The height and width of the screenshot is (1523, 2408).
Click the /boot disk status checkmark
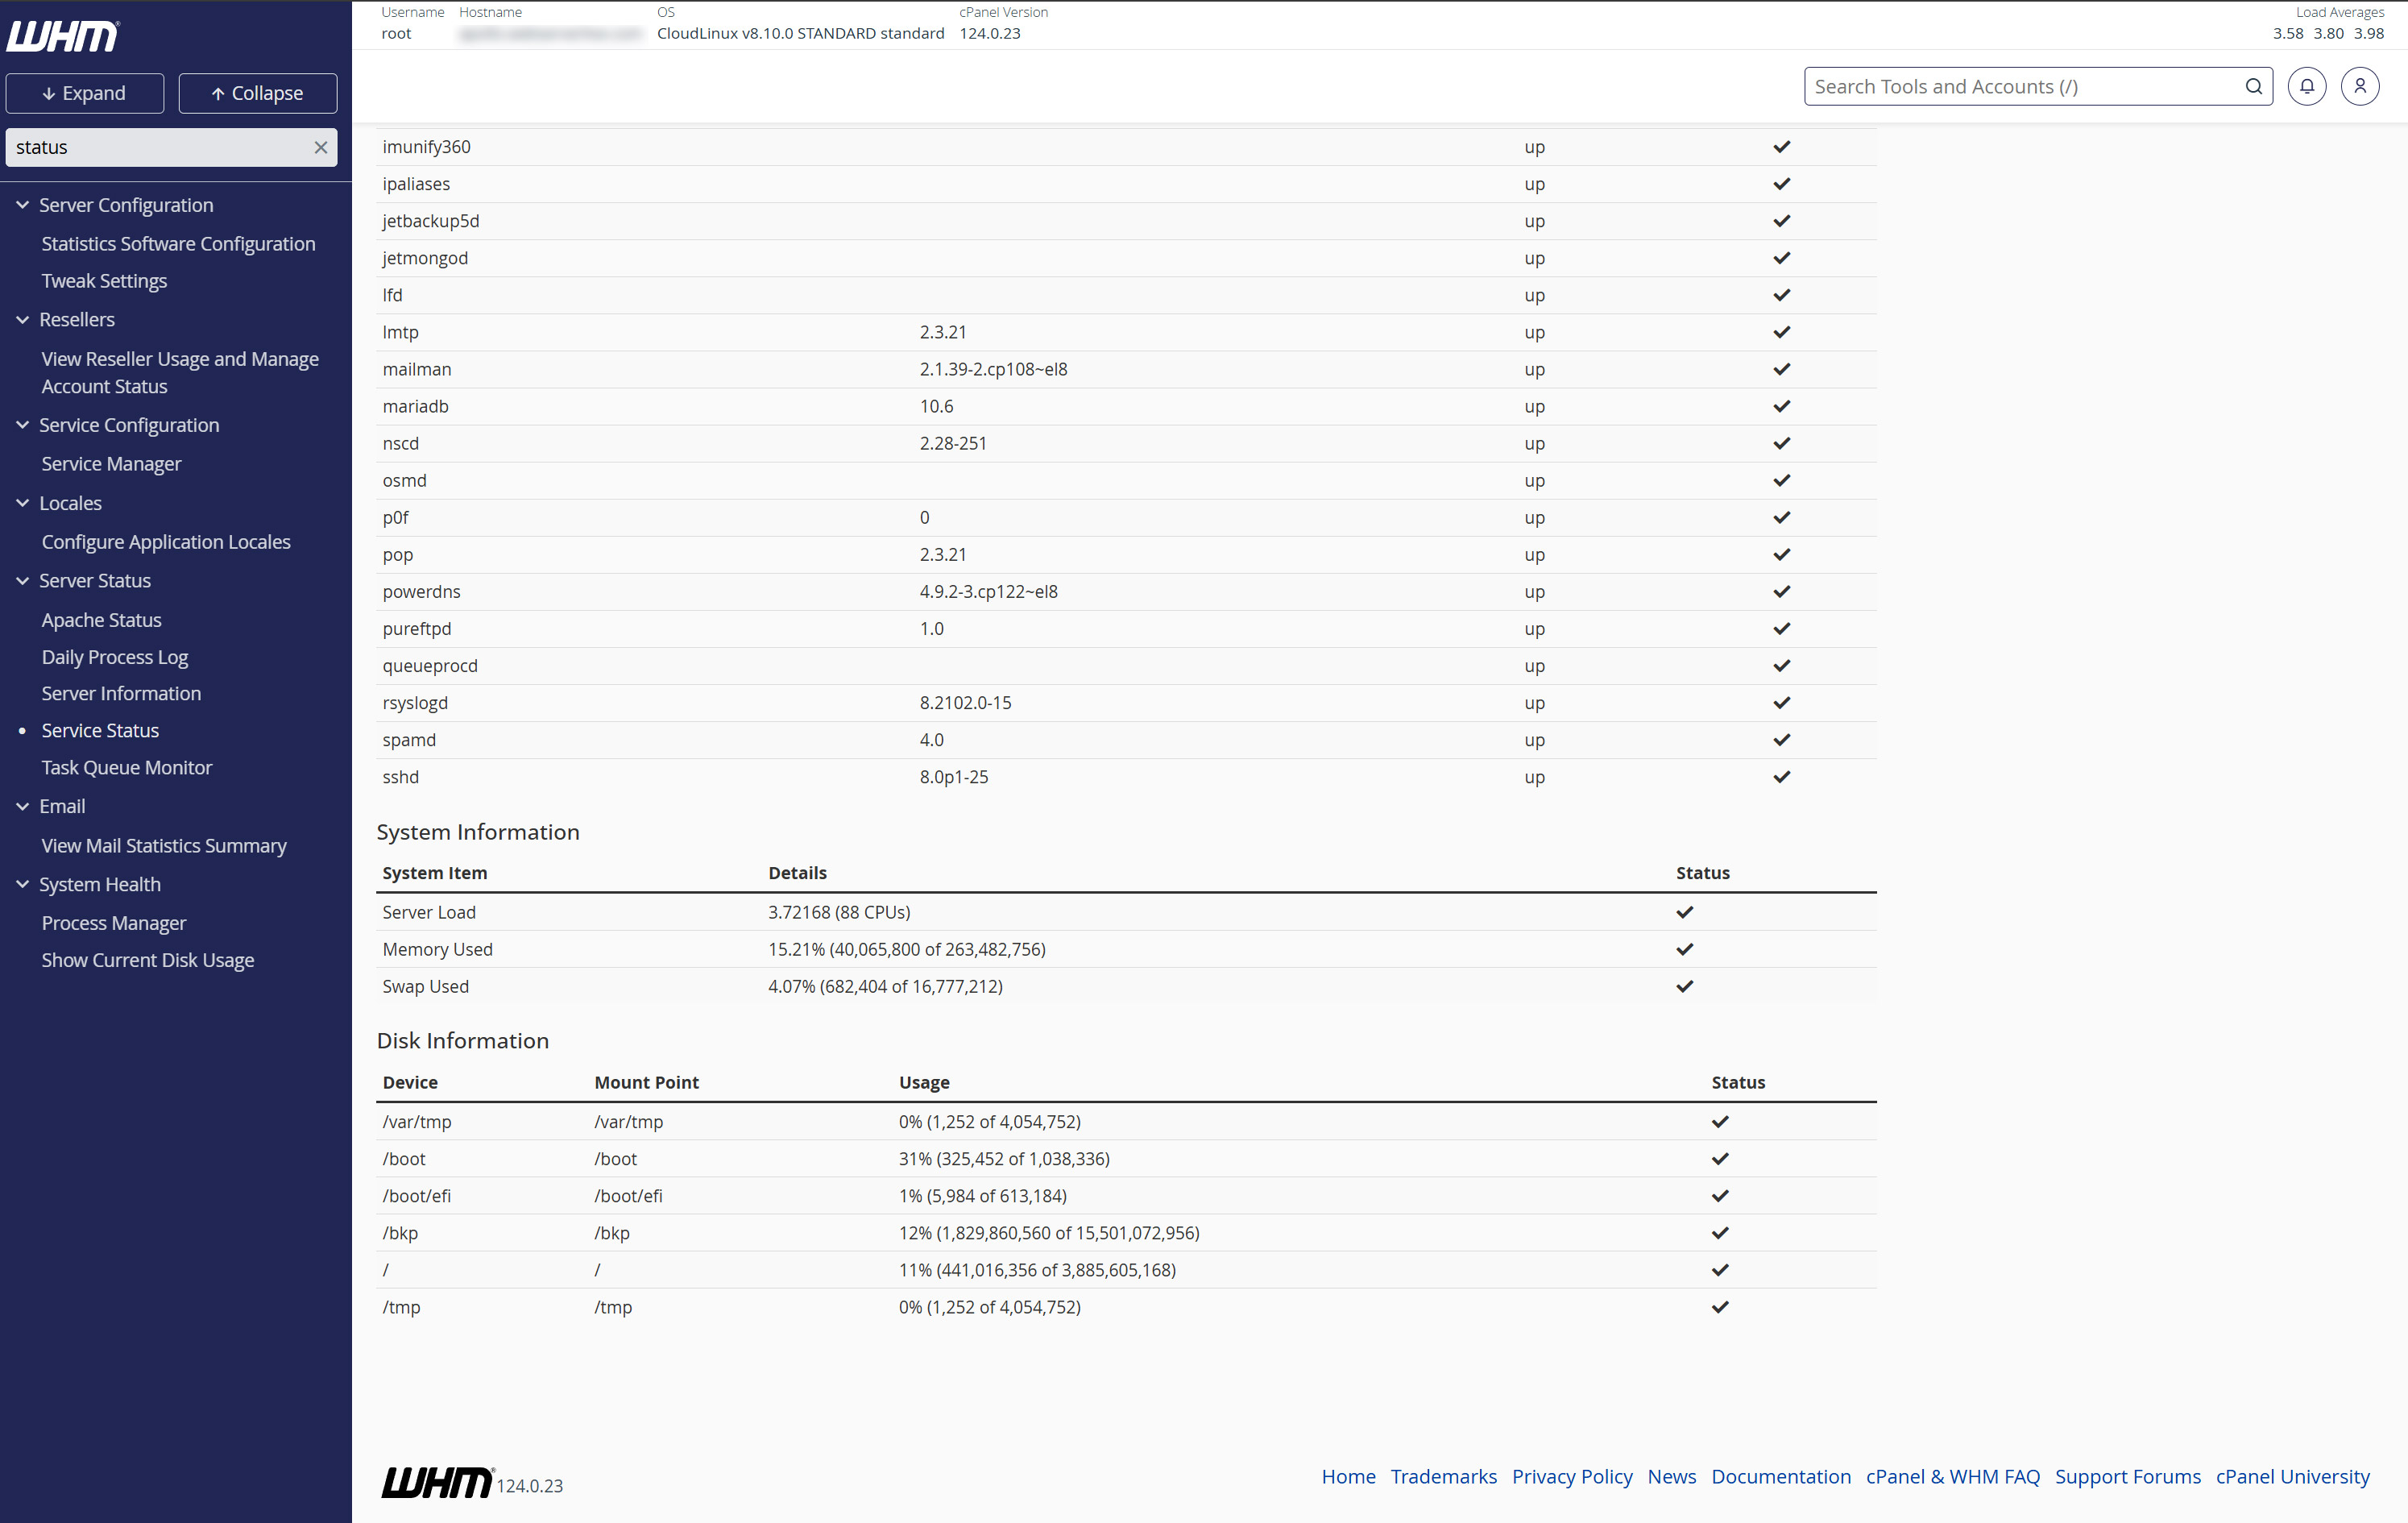[1719, 1159]
